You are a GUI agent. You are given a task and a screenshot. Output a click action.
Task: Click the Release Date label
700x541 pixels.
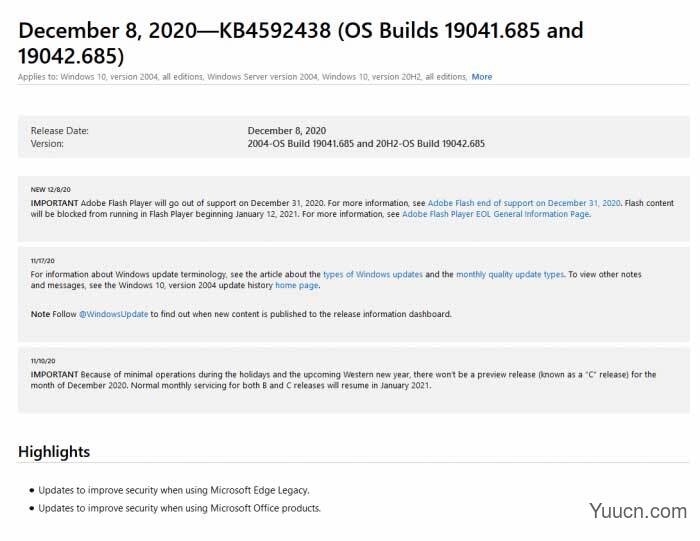click(x=59, y=131)
